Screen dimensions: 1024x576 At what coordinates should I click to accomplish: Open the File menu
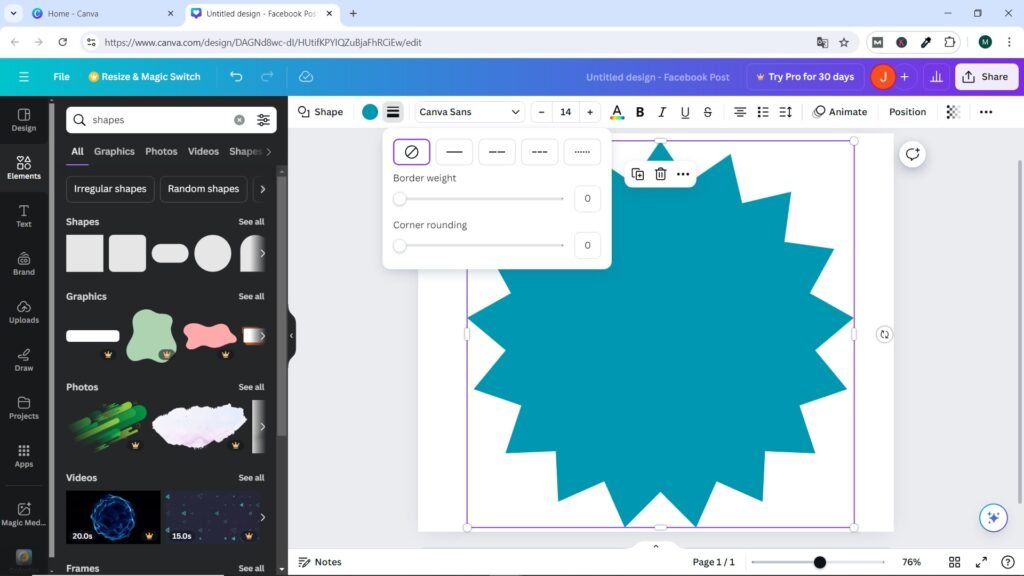(61, 77)
